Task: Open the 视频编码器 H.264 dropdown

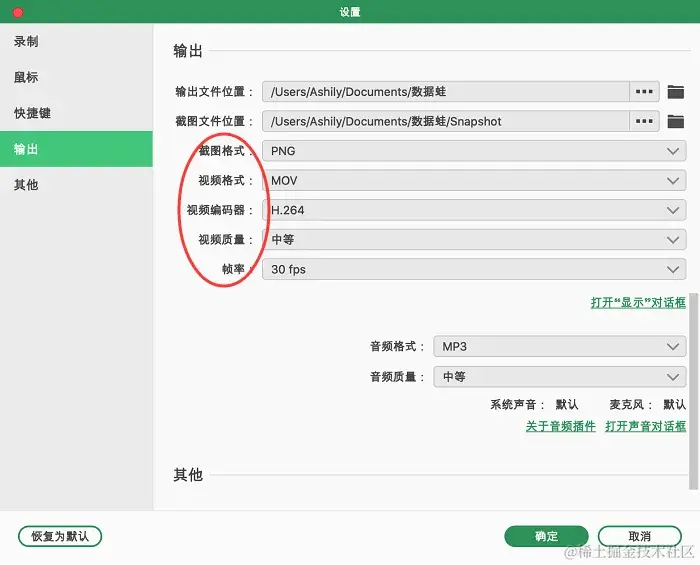Action: pos(474,210)
